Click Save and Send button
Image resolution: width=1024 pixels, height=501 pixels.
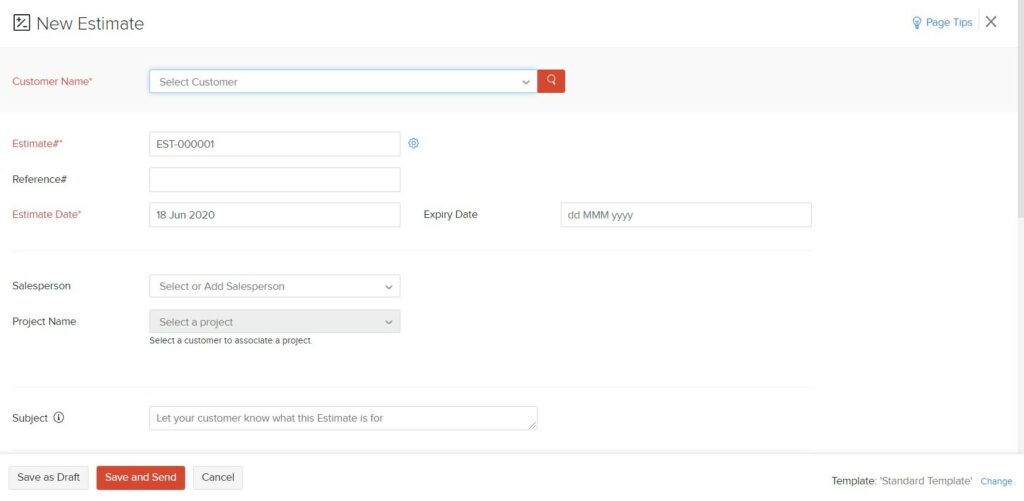point(140,477)
